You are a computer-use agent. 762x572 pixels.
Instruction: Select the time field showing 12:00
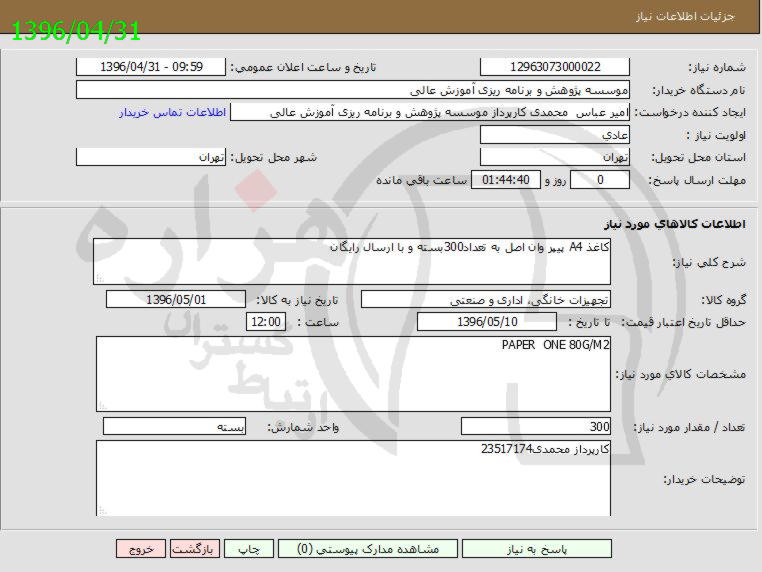[266, 322]
